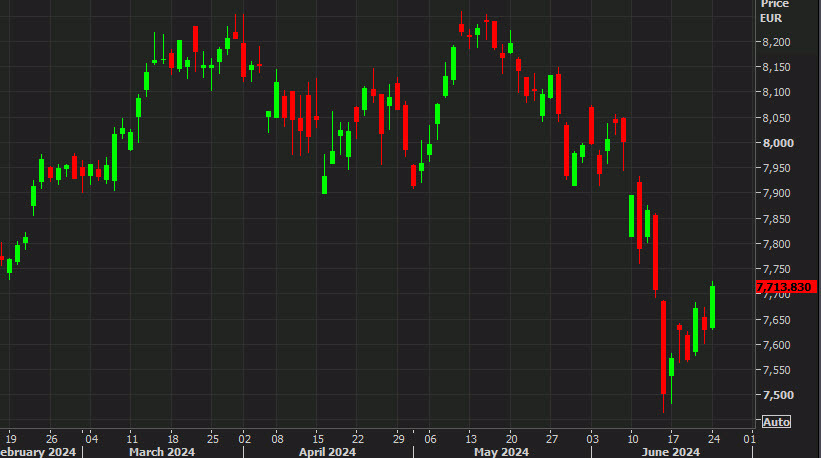Click date tick 29 in April
821x458 pixels.
[x=398, y=439]
